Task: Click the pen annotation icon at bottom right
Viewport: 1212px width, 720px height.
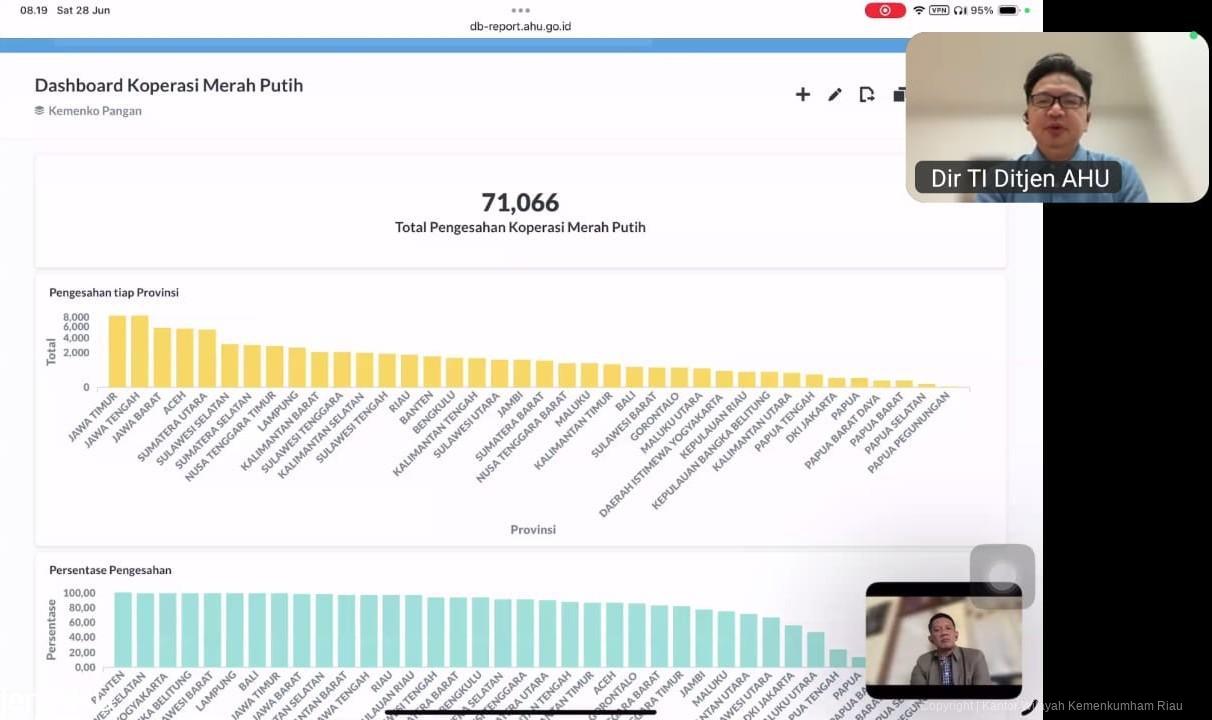Action: pyautogui.click(x=1028, y=707)
